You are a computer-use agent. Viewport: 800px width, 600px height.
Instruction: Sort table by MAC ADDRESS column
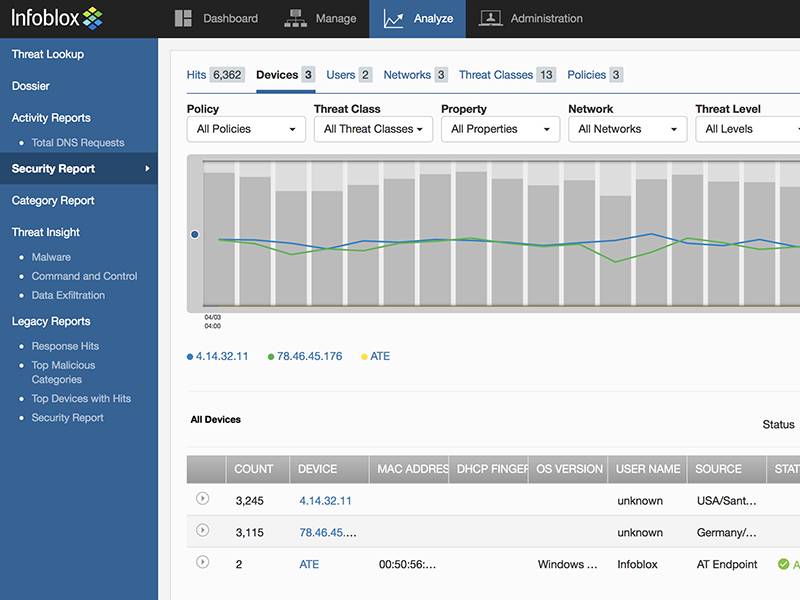point(409,469)
